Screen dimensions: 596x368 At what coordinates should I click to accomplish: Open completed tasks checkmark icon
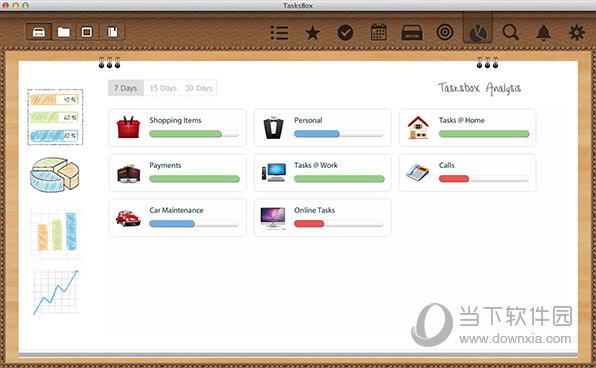click(346, 33)
